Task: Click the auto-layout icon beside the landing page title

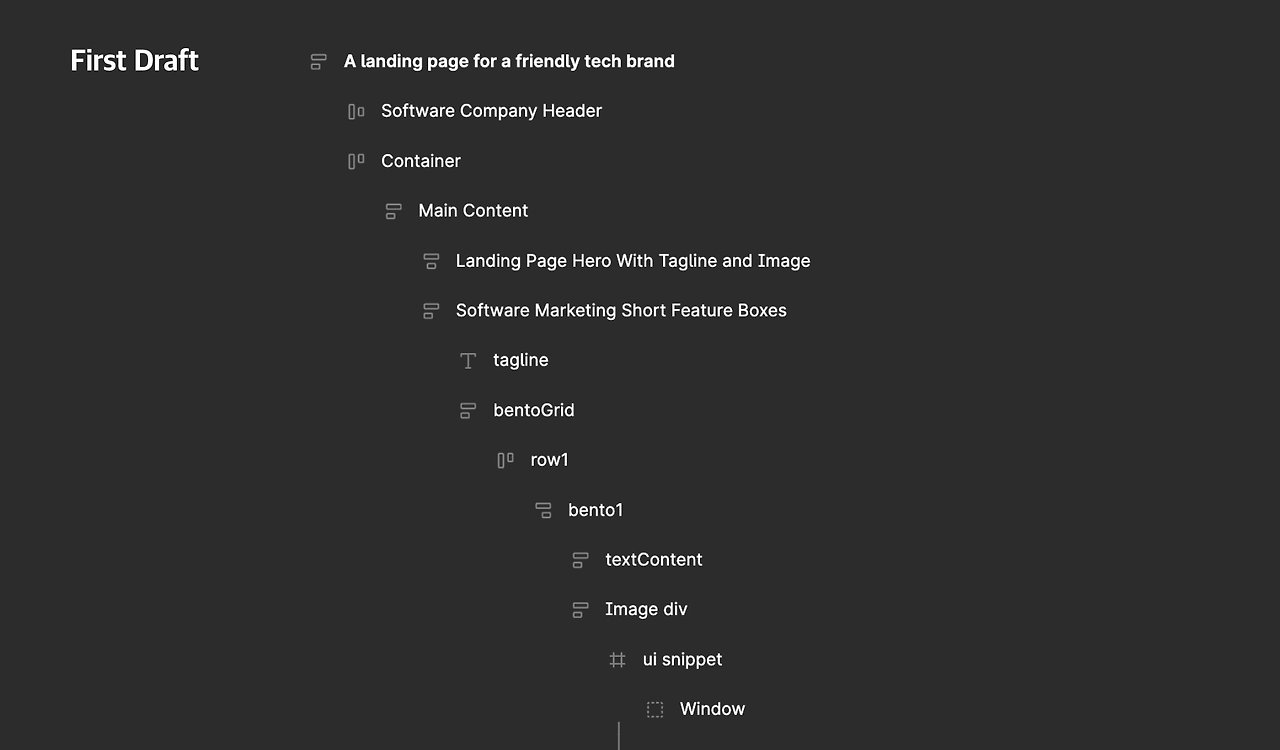Action: point(318,62)
